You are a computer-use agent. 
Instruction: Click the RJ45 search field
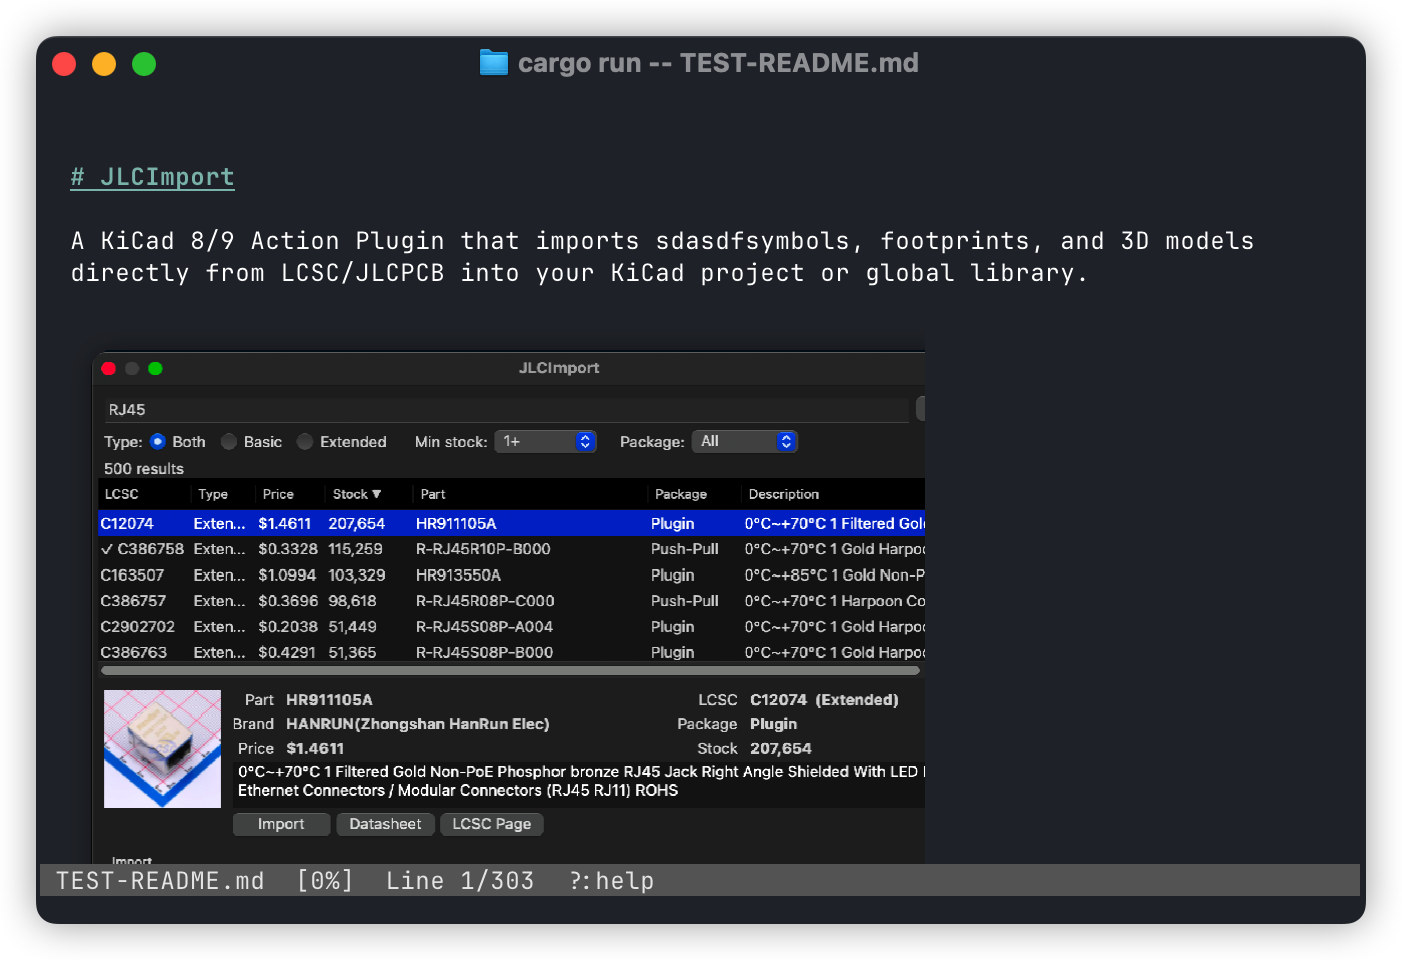click(506, 410)
